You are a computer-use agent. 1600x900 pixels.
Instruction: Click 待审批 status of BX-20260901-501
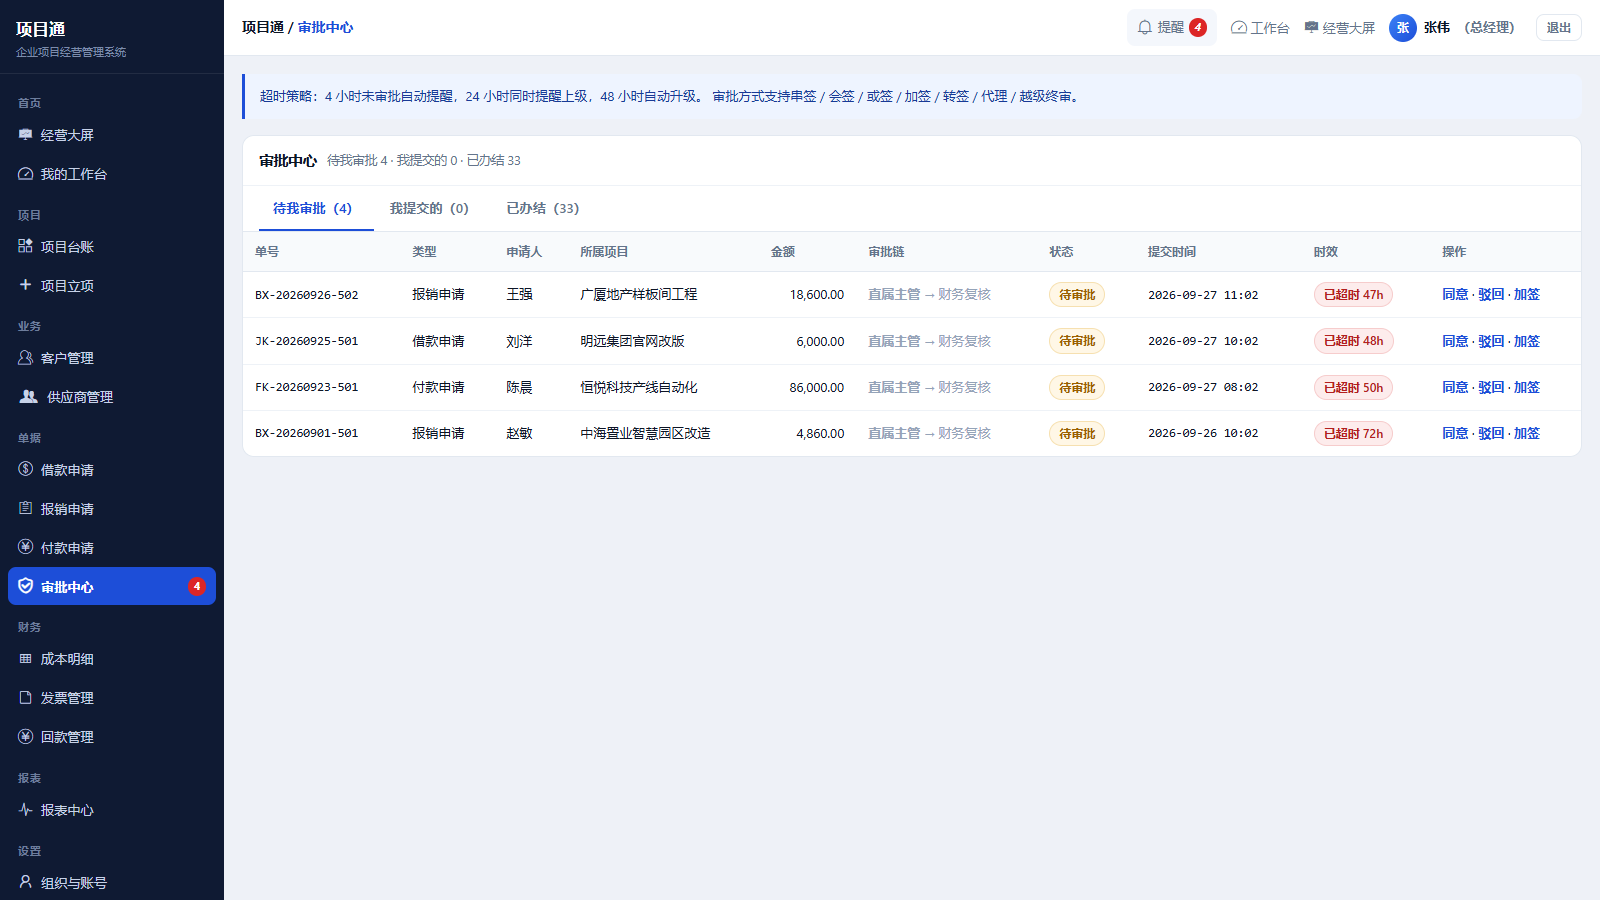1077,434
